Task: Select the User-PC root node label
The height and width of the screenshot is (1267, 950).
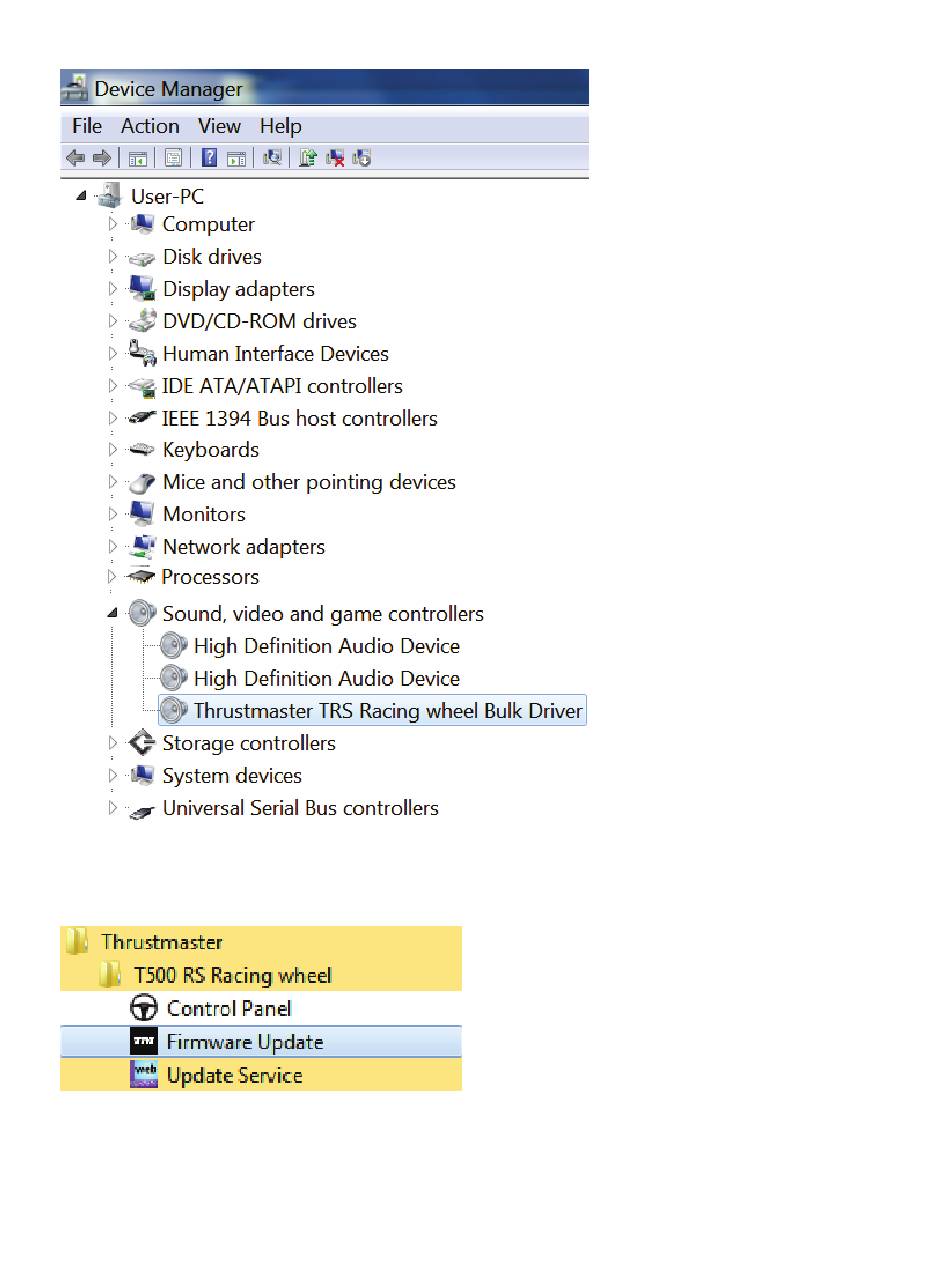Action: click(167, 196)
